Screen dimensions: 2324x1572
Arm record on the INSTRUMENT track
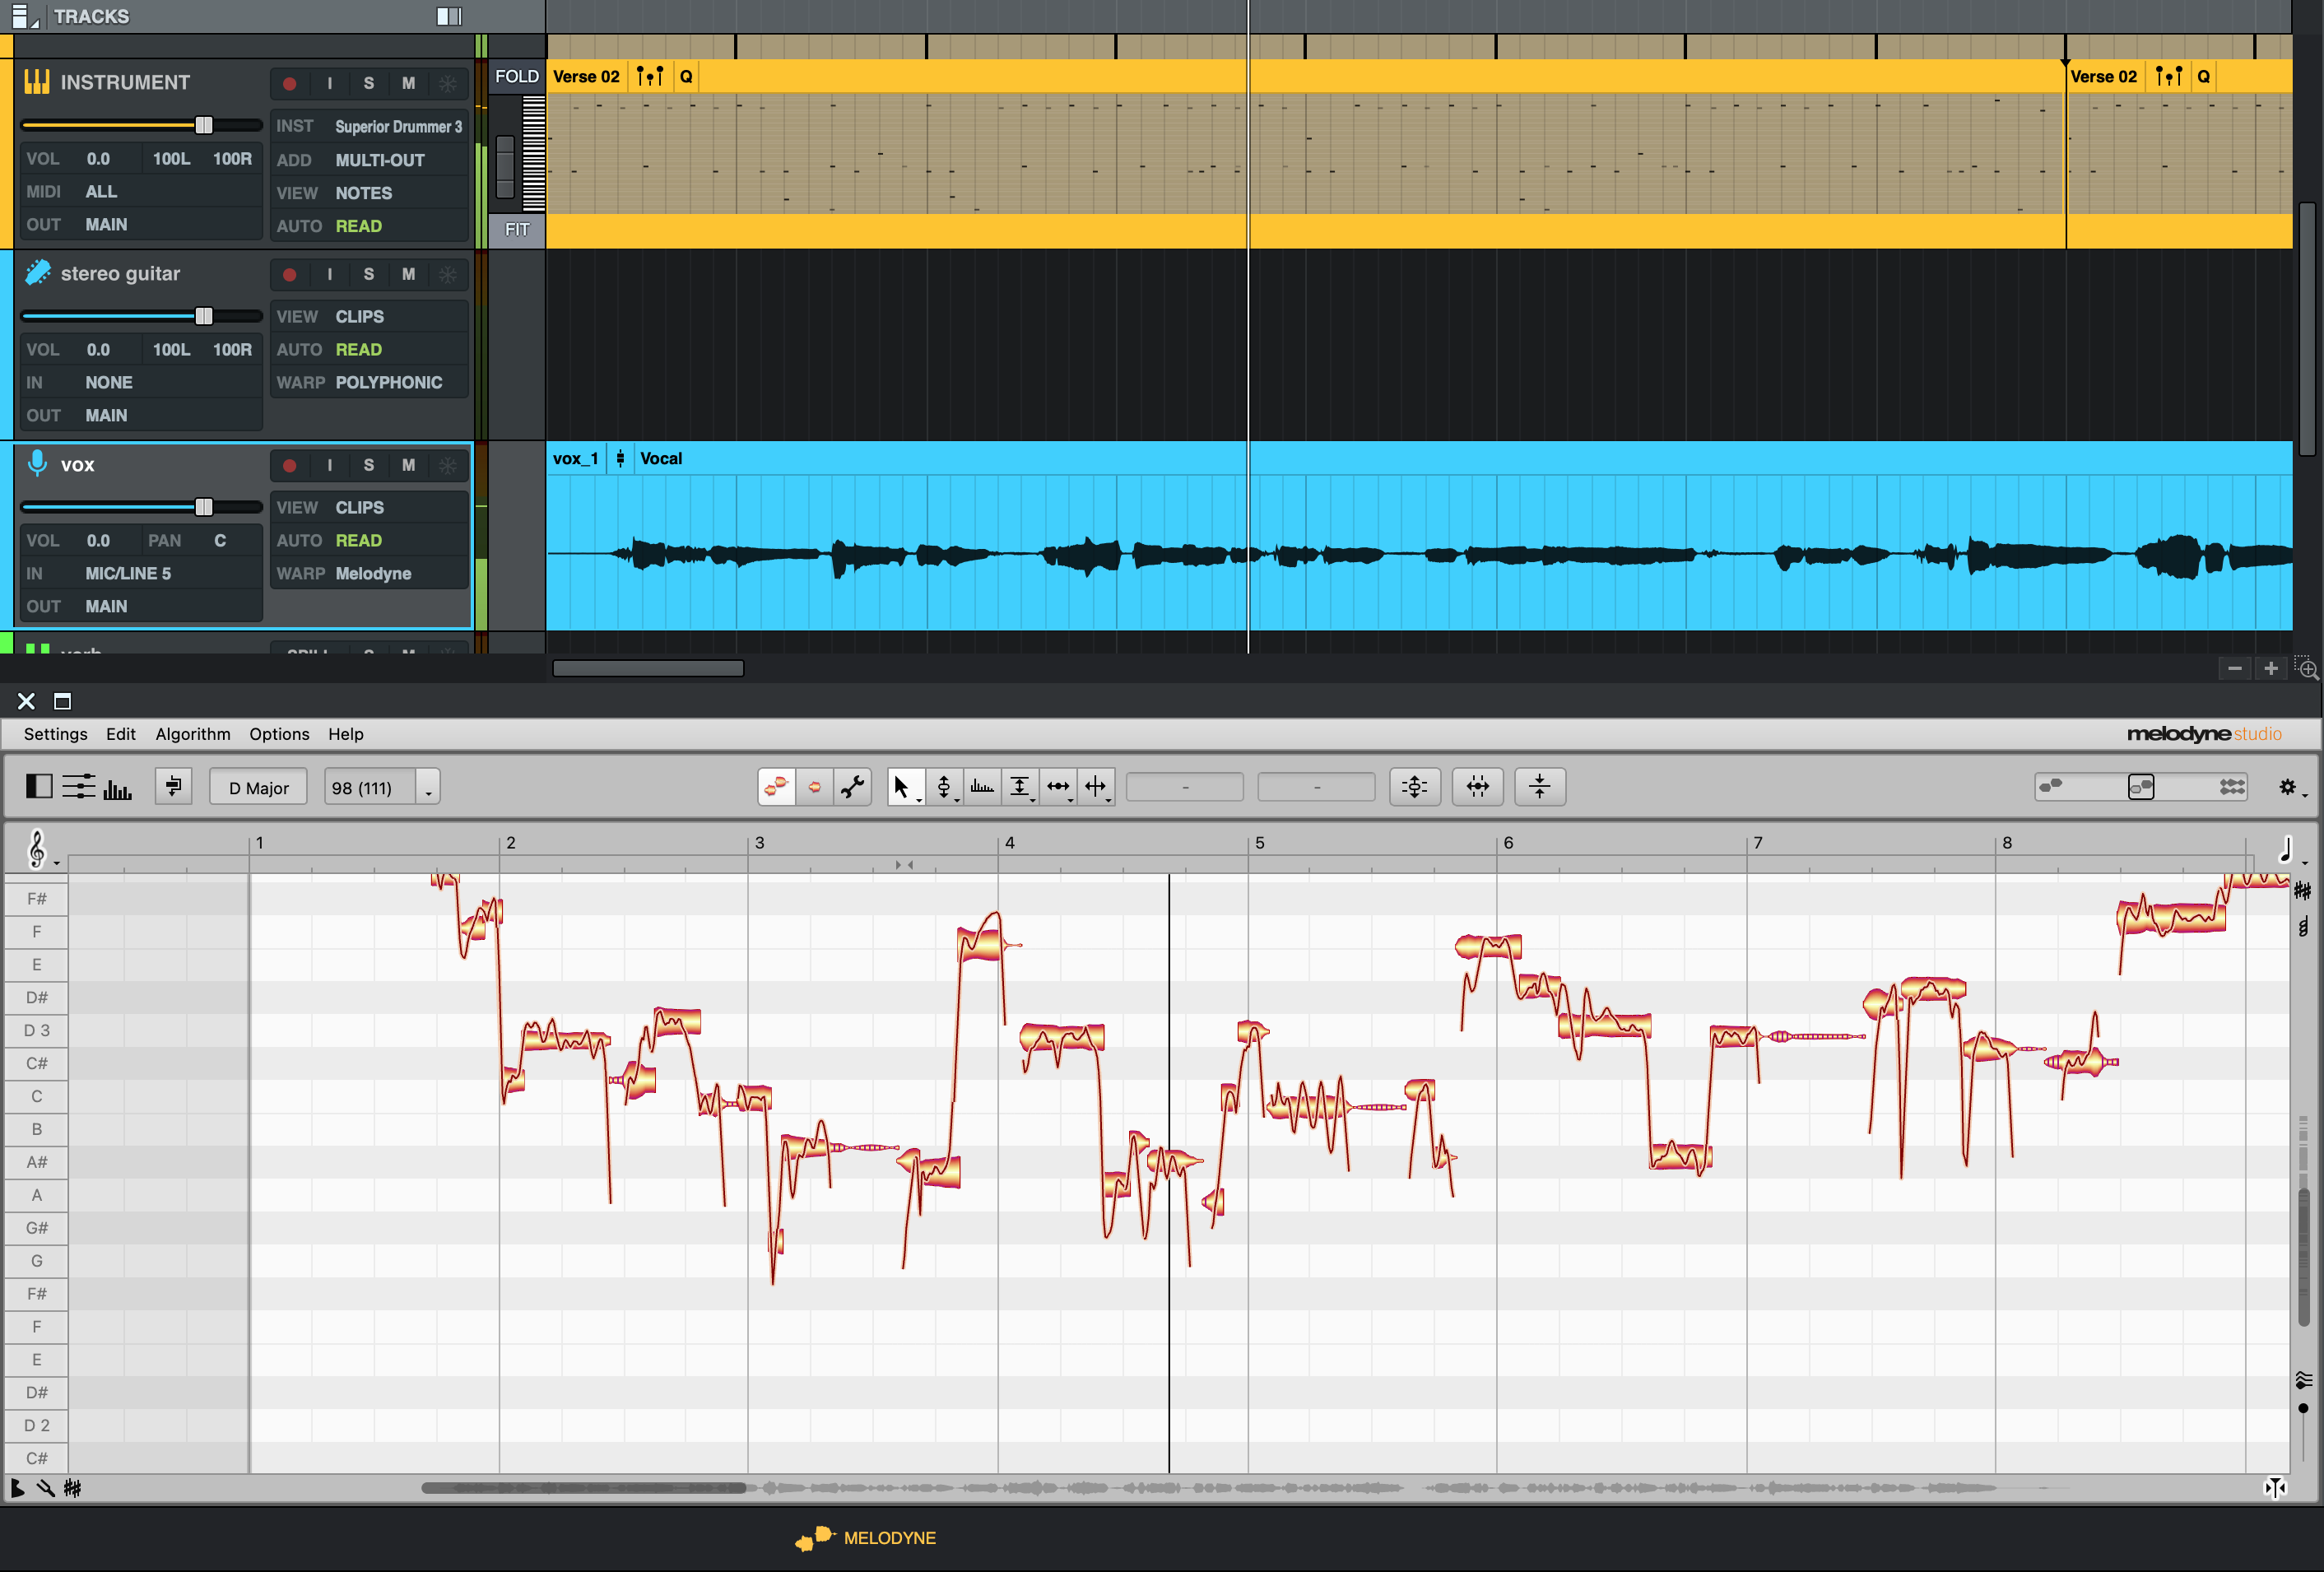tap(289, 83)
